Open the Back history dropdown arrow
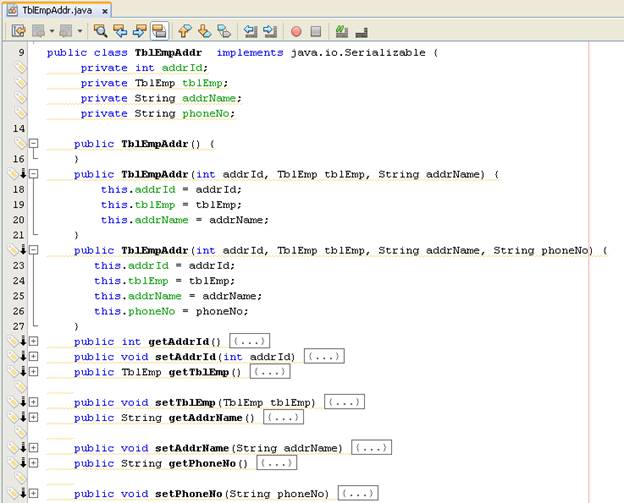 point(52,31)
